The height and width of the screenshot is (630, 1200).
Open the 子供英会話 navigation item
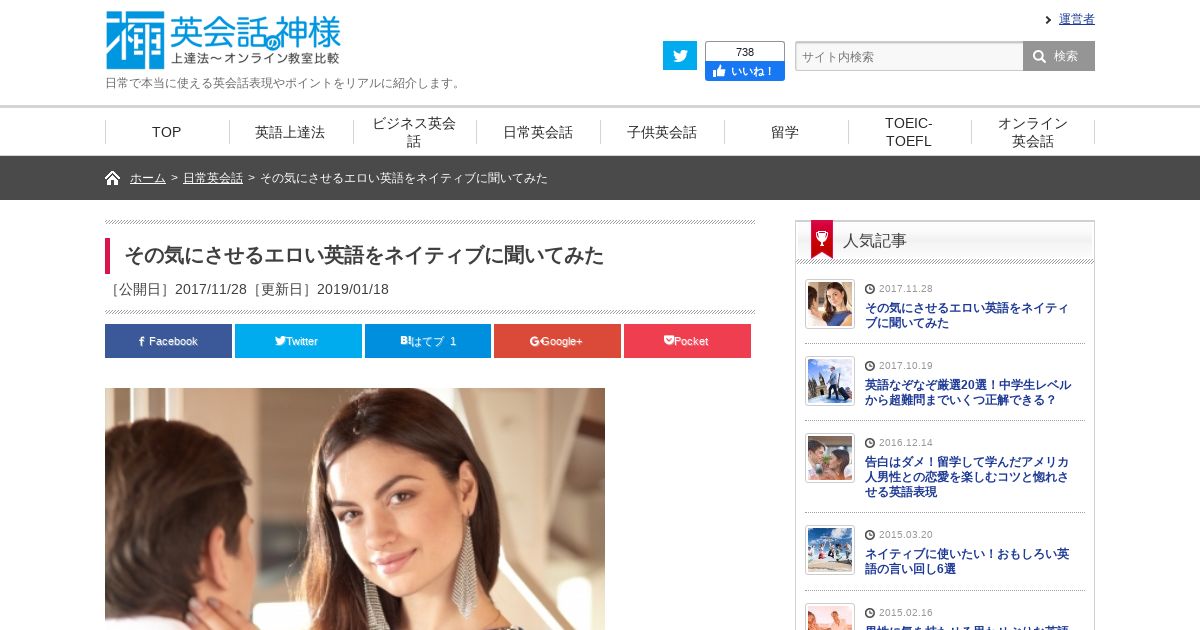pos(662,132)
